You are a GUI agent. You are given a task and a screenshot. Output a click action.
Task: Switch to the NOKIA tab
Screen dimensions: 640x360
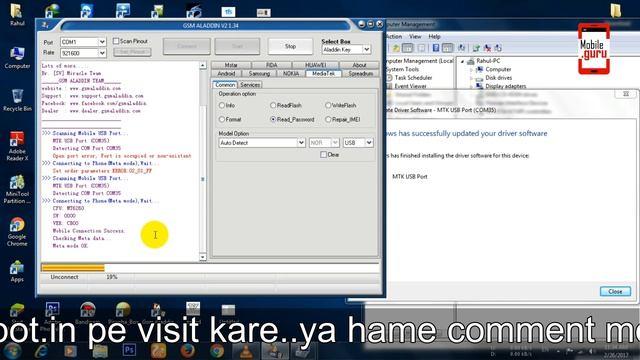(291, 73)
